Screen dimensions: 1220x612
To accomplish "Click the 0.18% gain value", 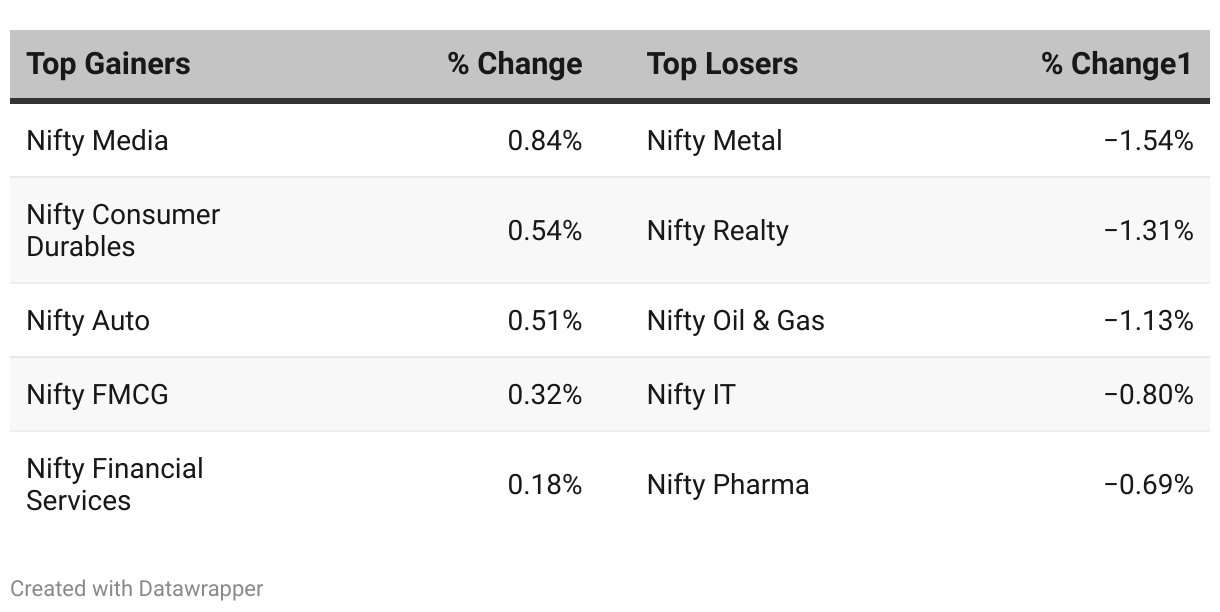I will click(544, 484).
